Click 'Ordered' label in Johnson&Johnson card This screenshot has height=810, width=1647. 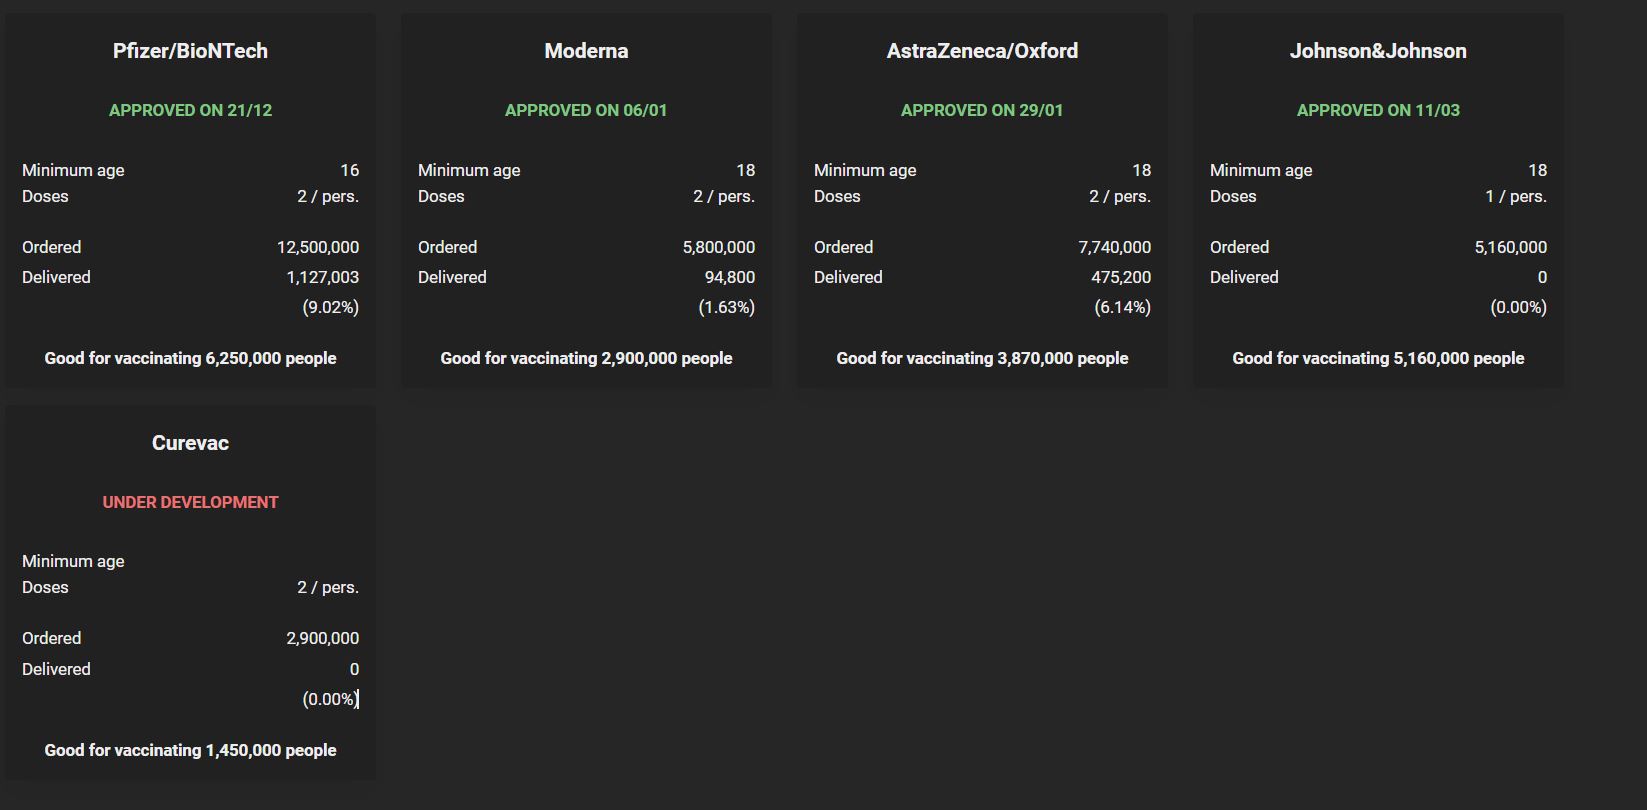point(1240,247)
